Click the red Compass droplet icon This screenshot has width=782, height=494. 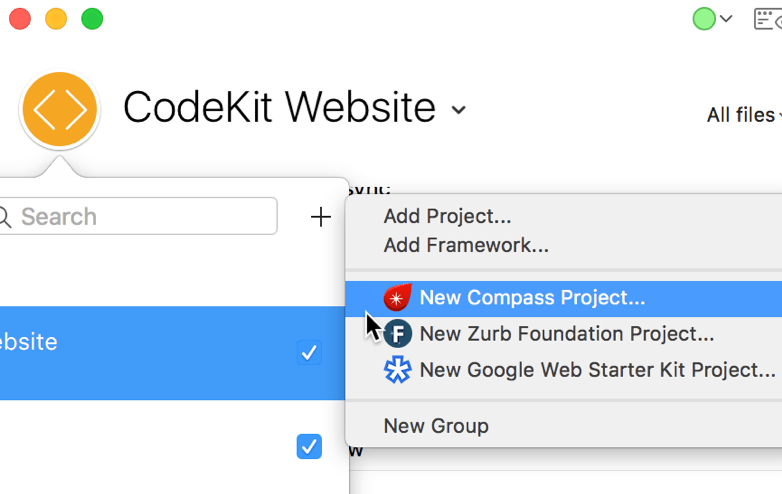pos(397,298)
